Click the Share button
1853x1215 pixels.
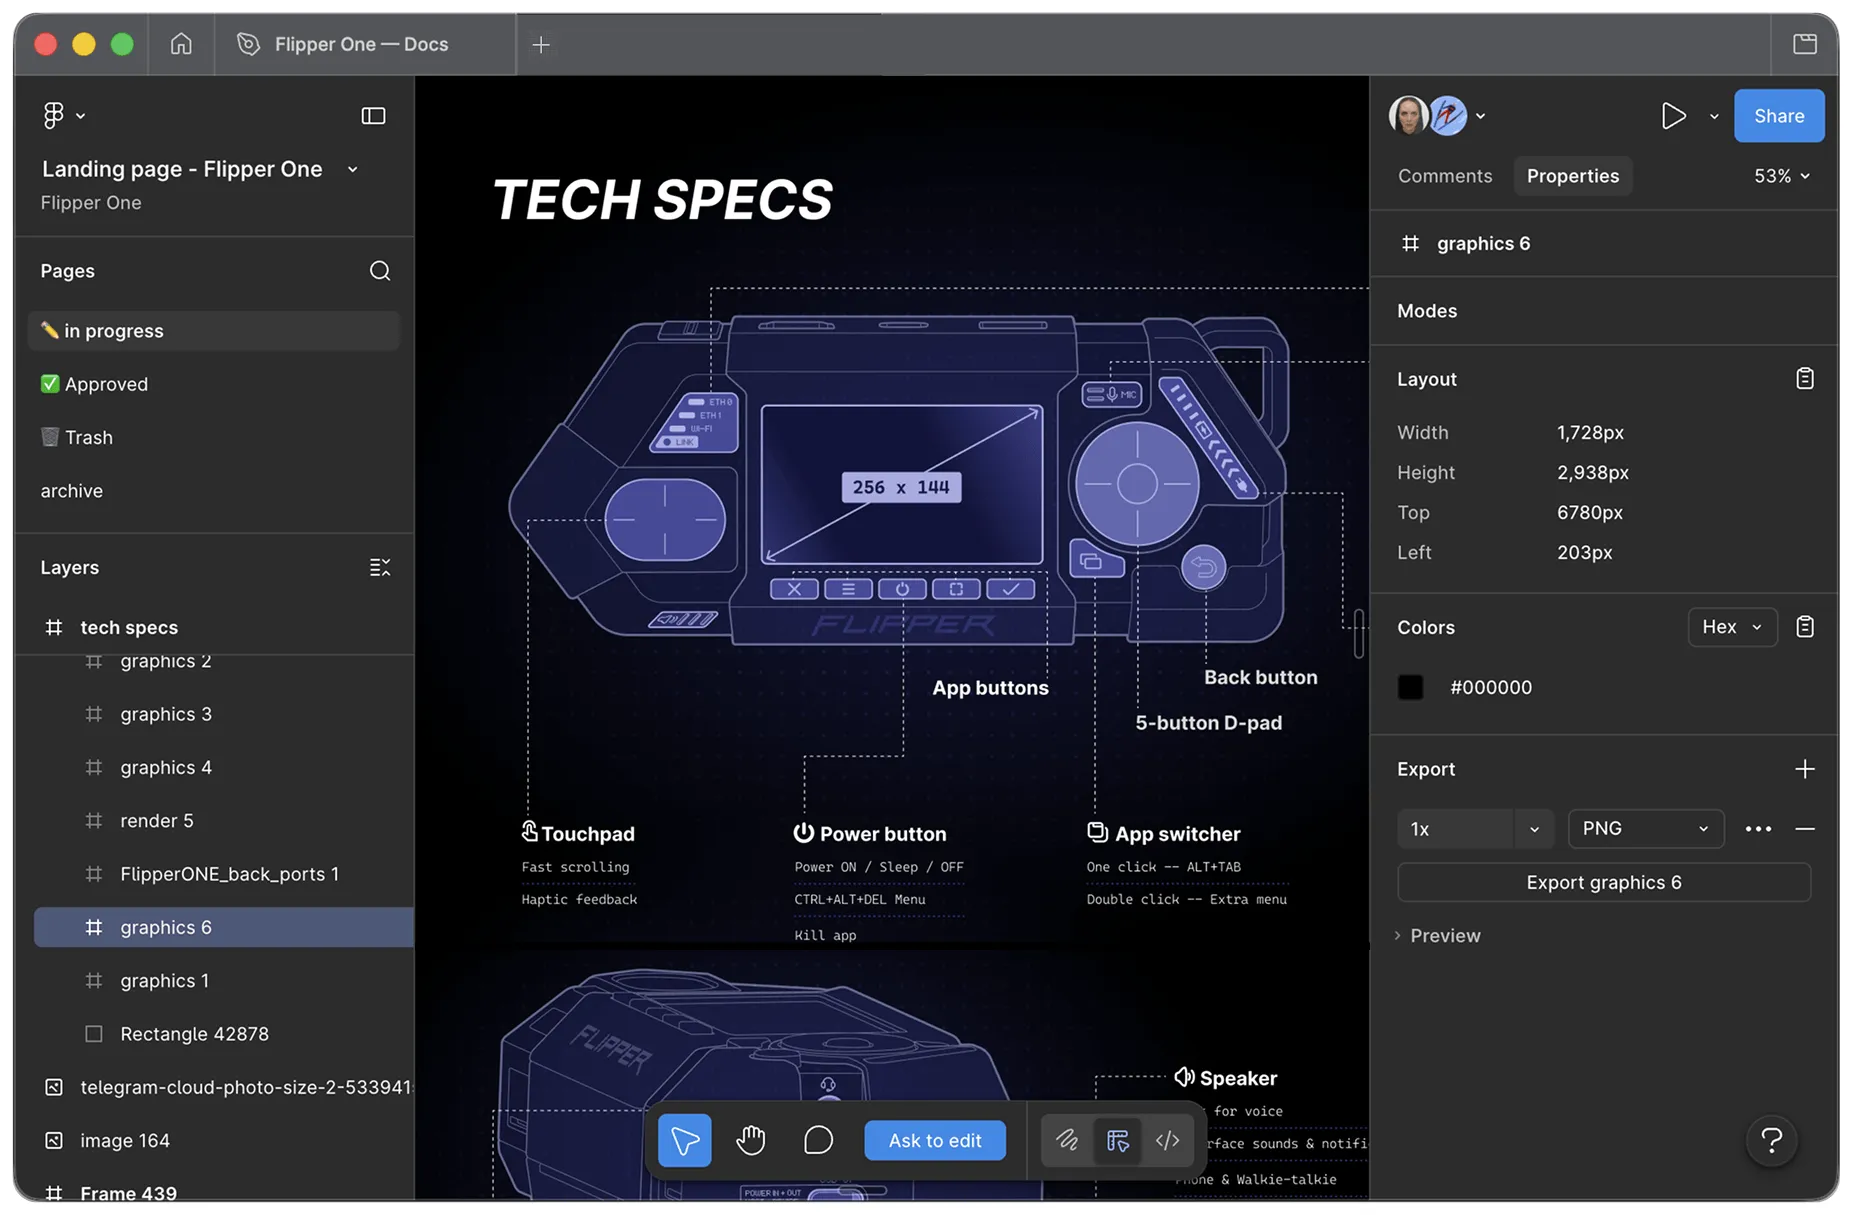point(1779,116)
